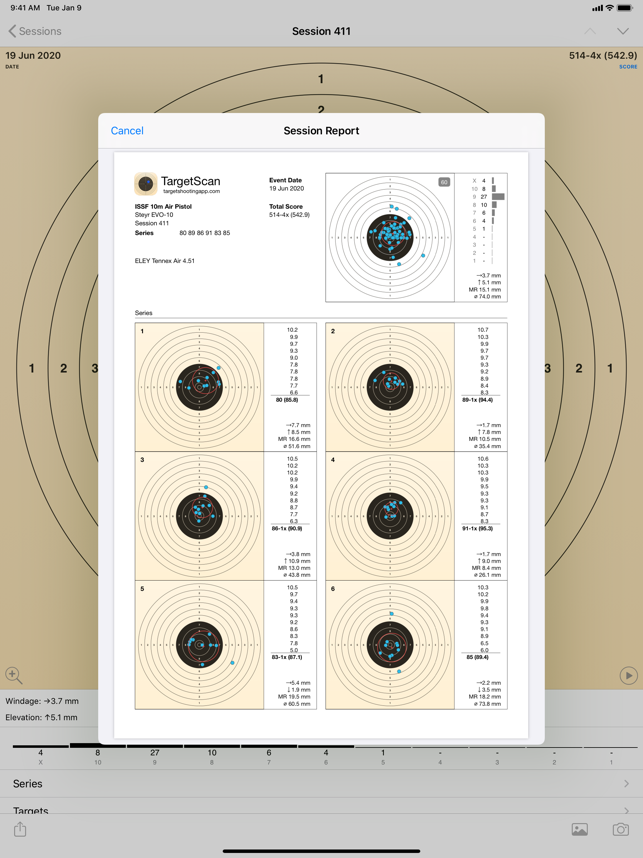Expand the Series row

pyautogui.click(x=321, y=784)
